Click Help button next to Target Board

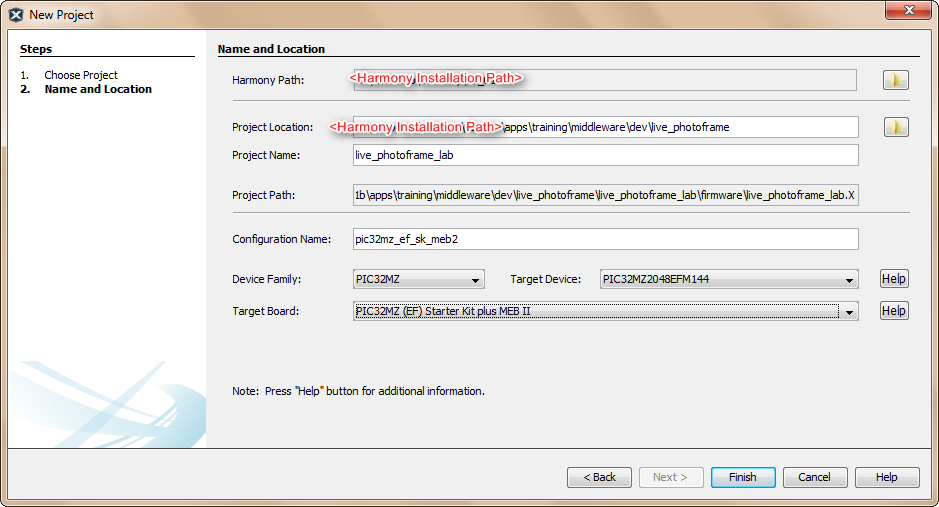point(893,311)
